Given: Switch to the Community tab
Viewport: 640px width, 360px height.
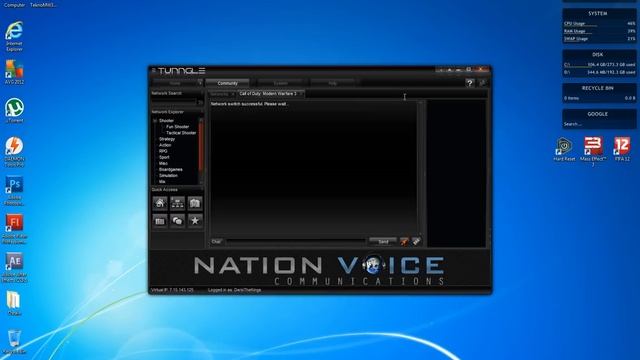Looking at the screenshot, I should (x=227, y=83).
